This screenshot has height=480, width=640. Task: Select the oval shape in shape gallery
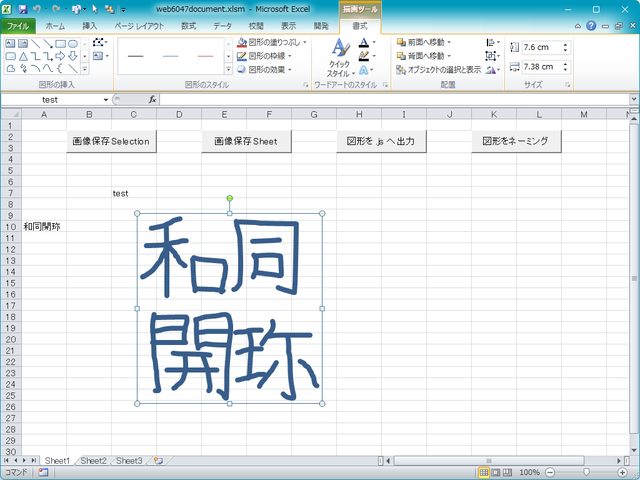(x=73, y=44)
